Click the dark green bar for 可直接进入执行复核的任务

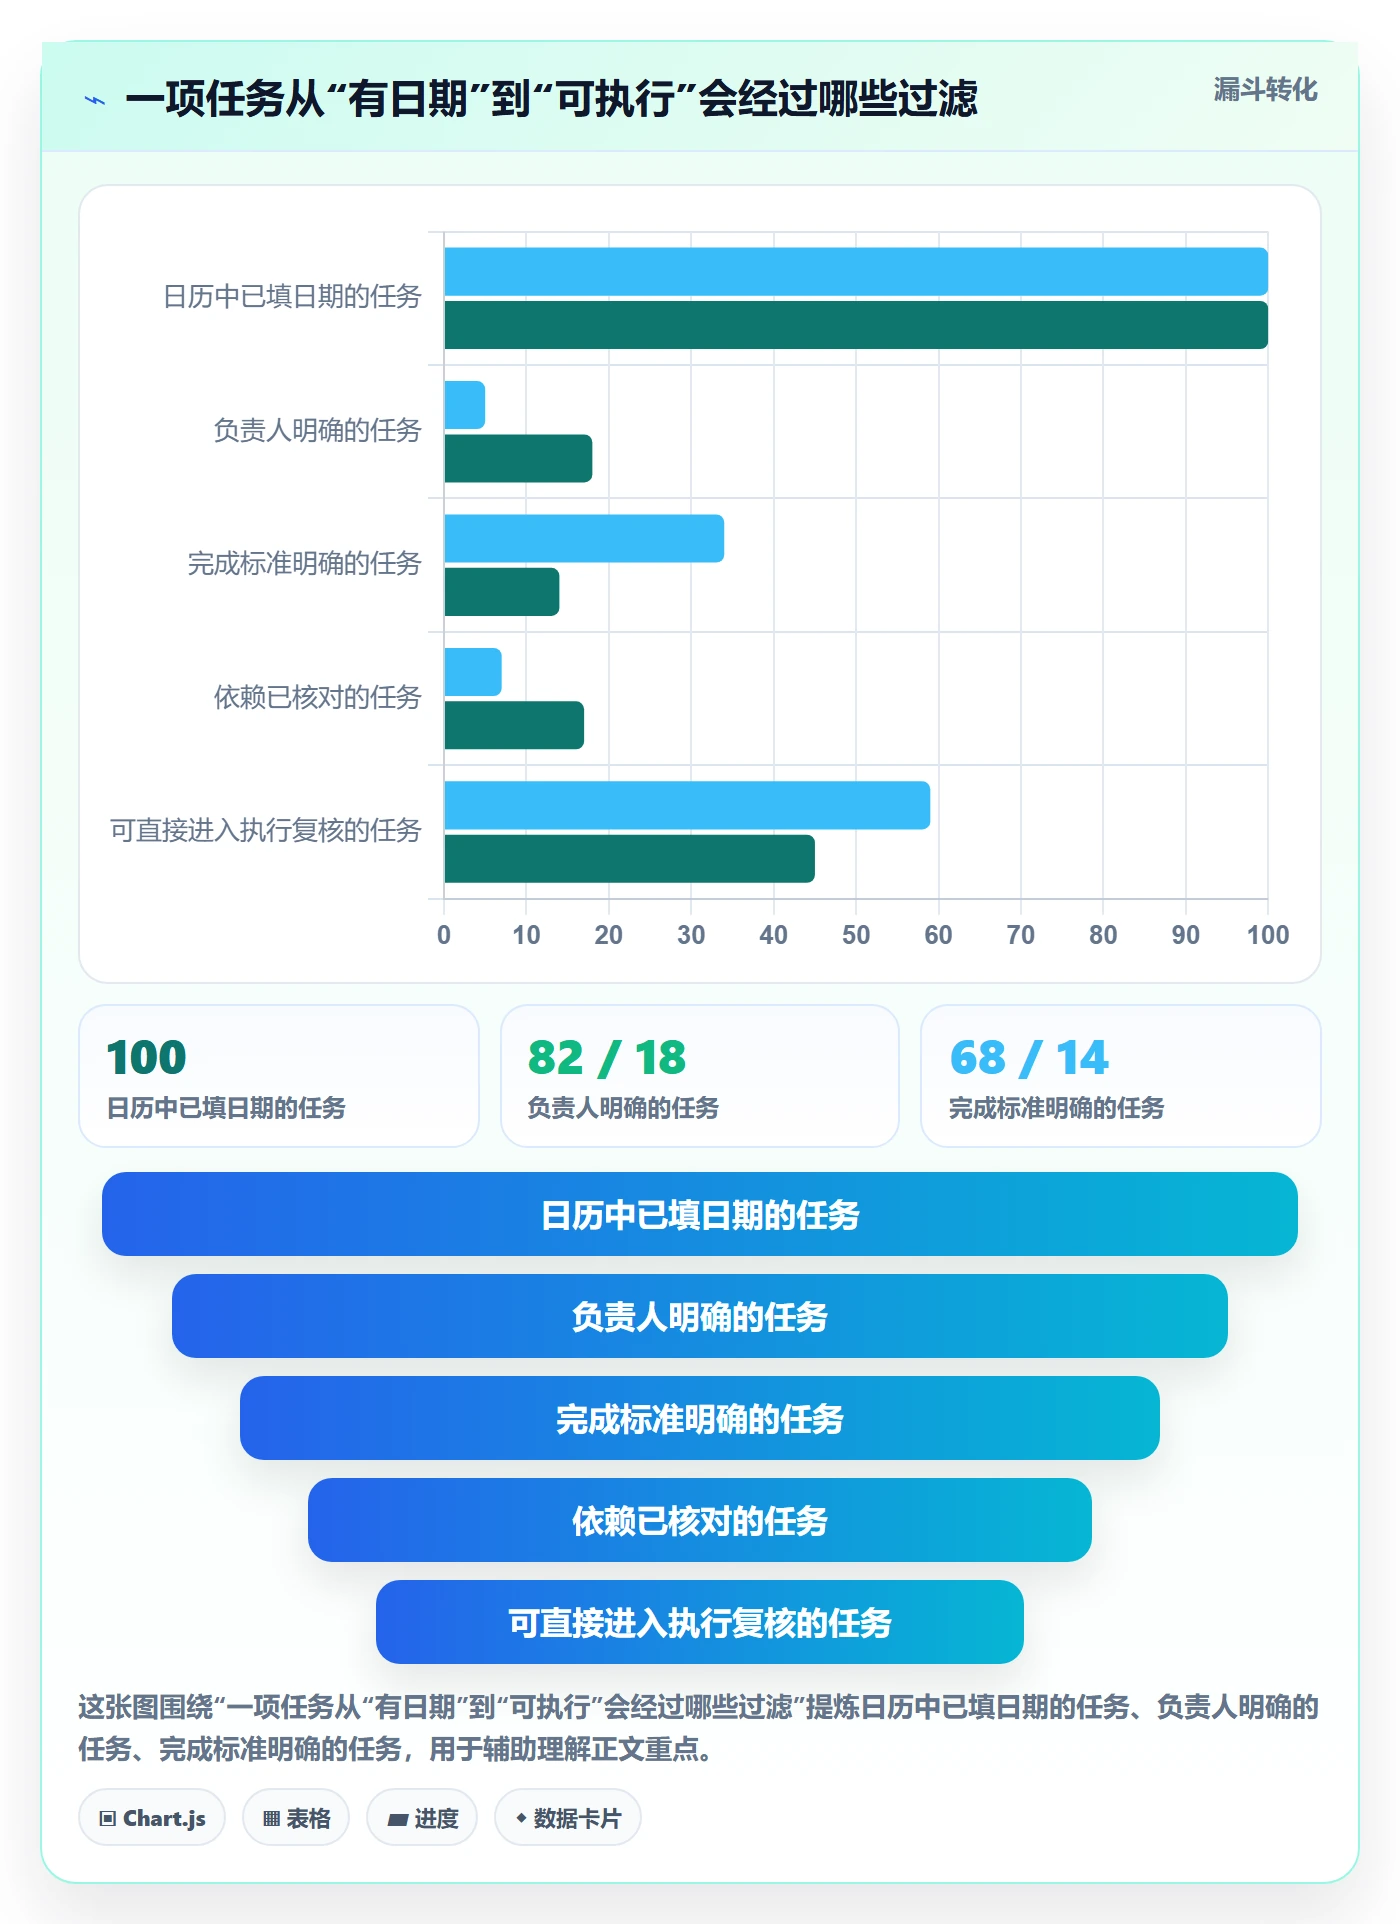629,859
